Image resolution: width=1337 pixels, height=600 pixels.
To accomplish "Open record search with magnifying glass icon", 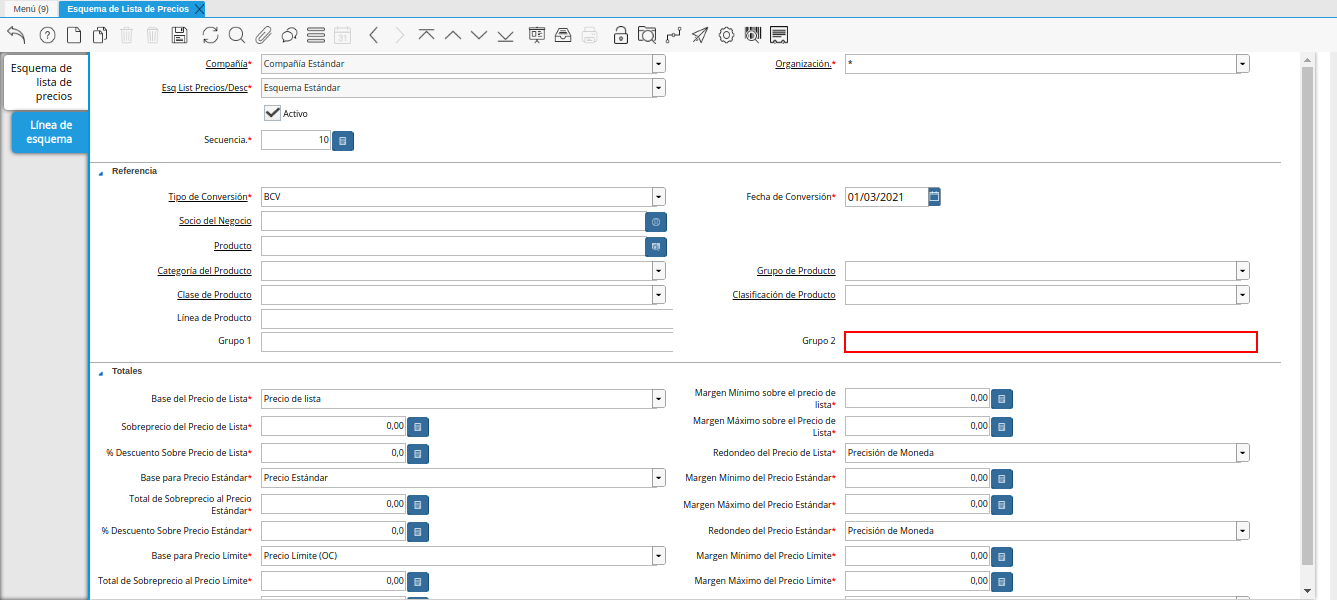I will coord(237,35).
